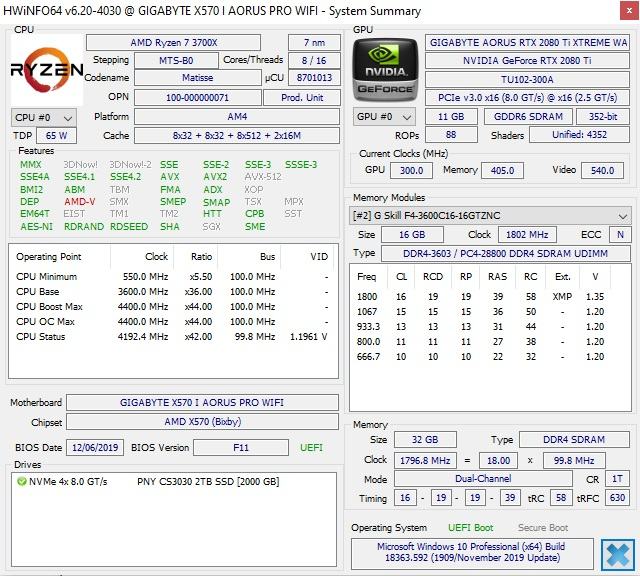The height and width of the screenshot is (576, 640).
Task: Click the SME feature flag
Action: [x=255, y=227]
